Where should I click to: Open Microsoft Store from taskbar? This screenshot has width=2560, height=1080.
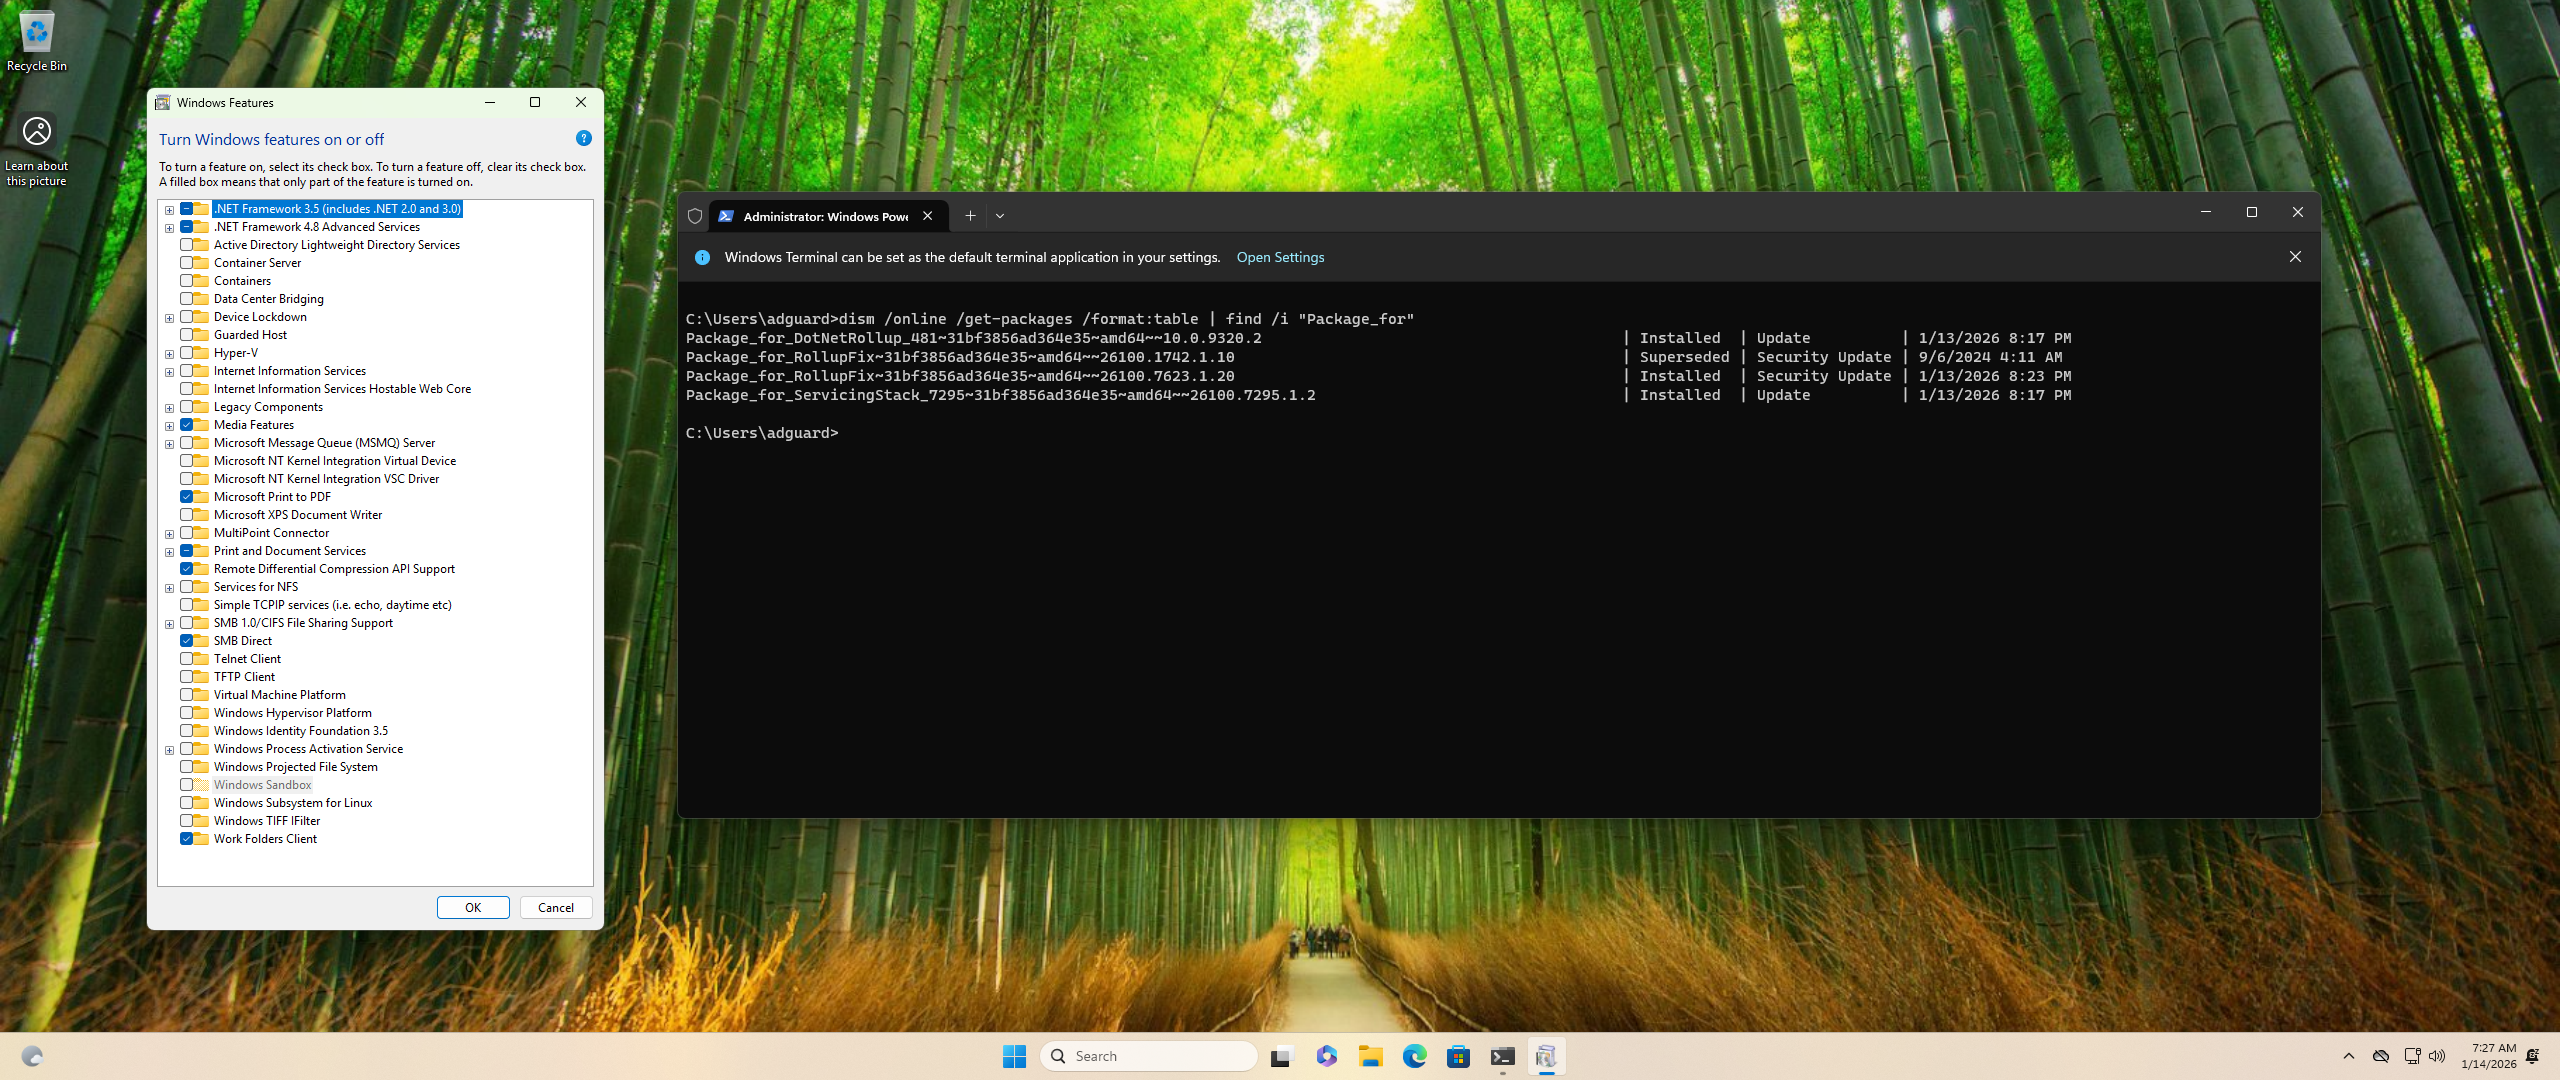click(x=1458, y=1056)
